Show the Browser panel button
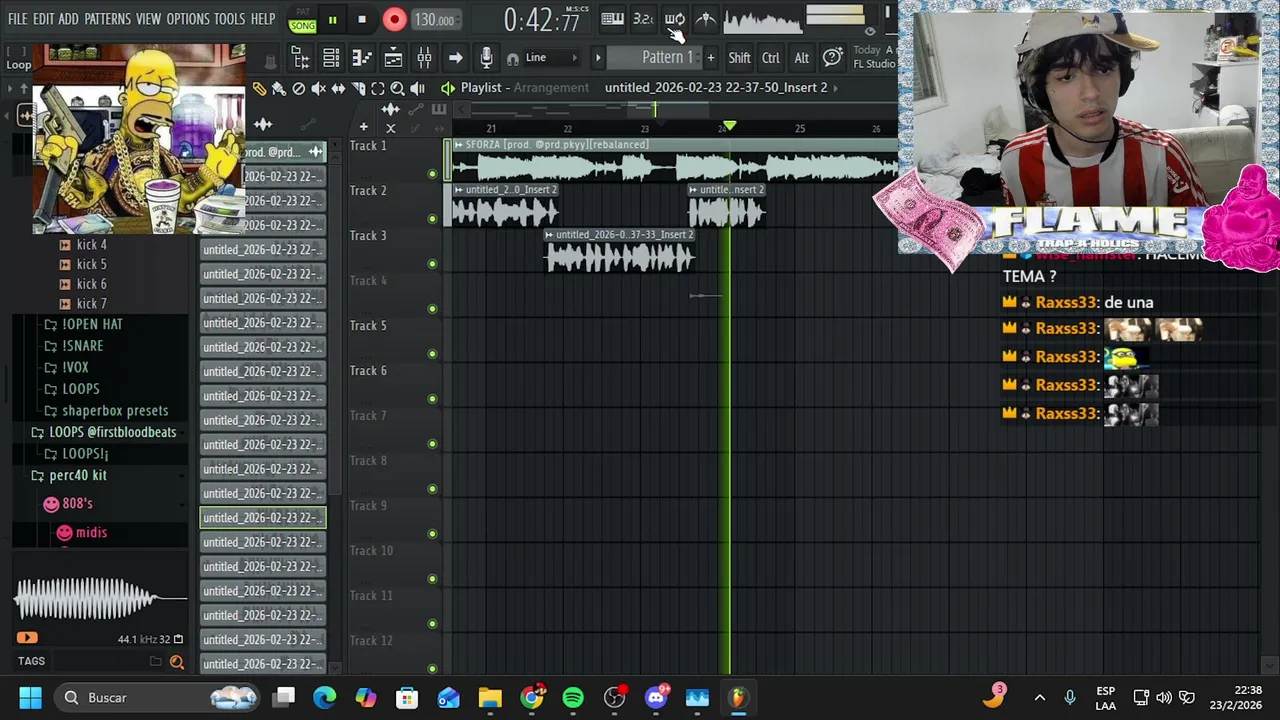Image resolution: width=1280 pixels, height=720 pixels. (300, 58)
